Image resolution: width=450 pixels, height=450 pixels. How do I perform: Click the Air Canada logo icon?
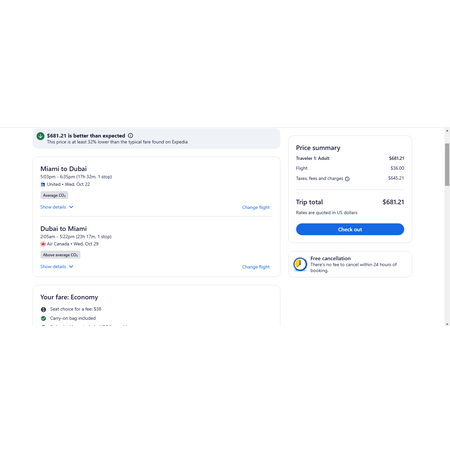coord(43,244)
